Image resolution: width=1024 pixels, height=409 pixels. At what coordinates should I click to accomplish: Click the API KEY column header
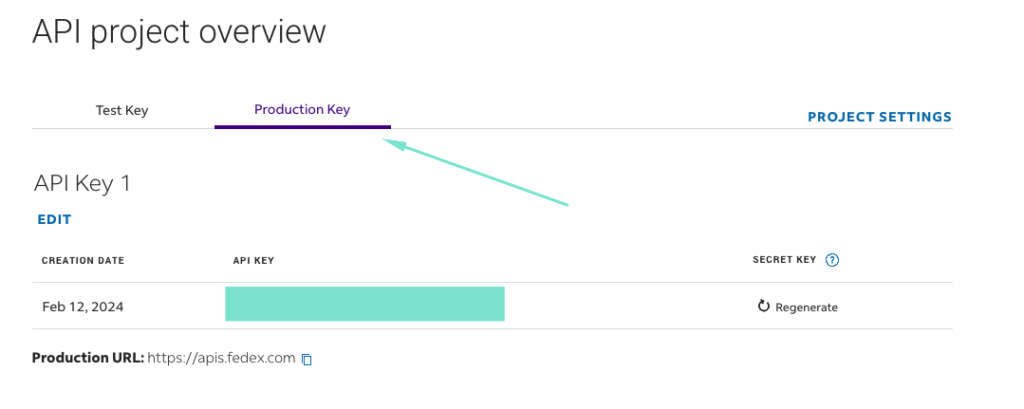[253, 261]
